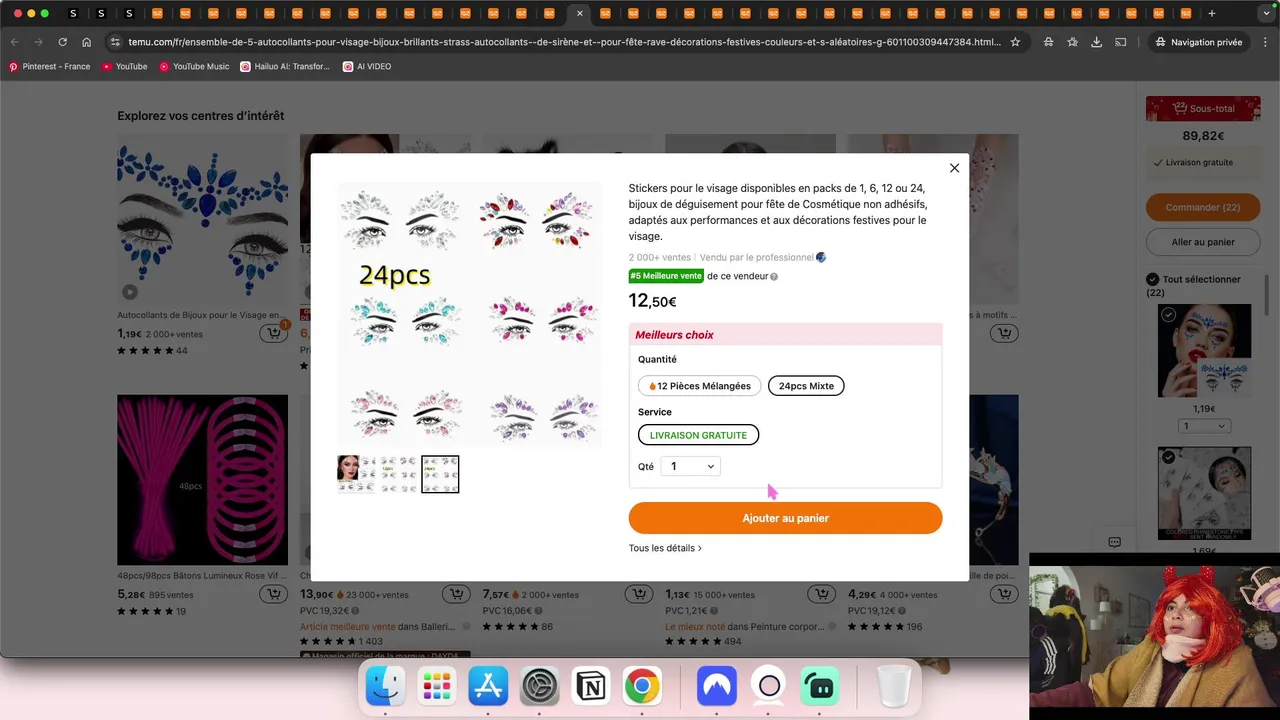This screenshot has width=1280, height=720.
Task: Open the chat support icon
Action: click(x=1114, y=542)
